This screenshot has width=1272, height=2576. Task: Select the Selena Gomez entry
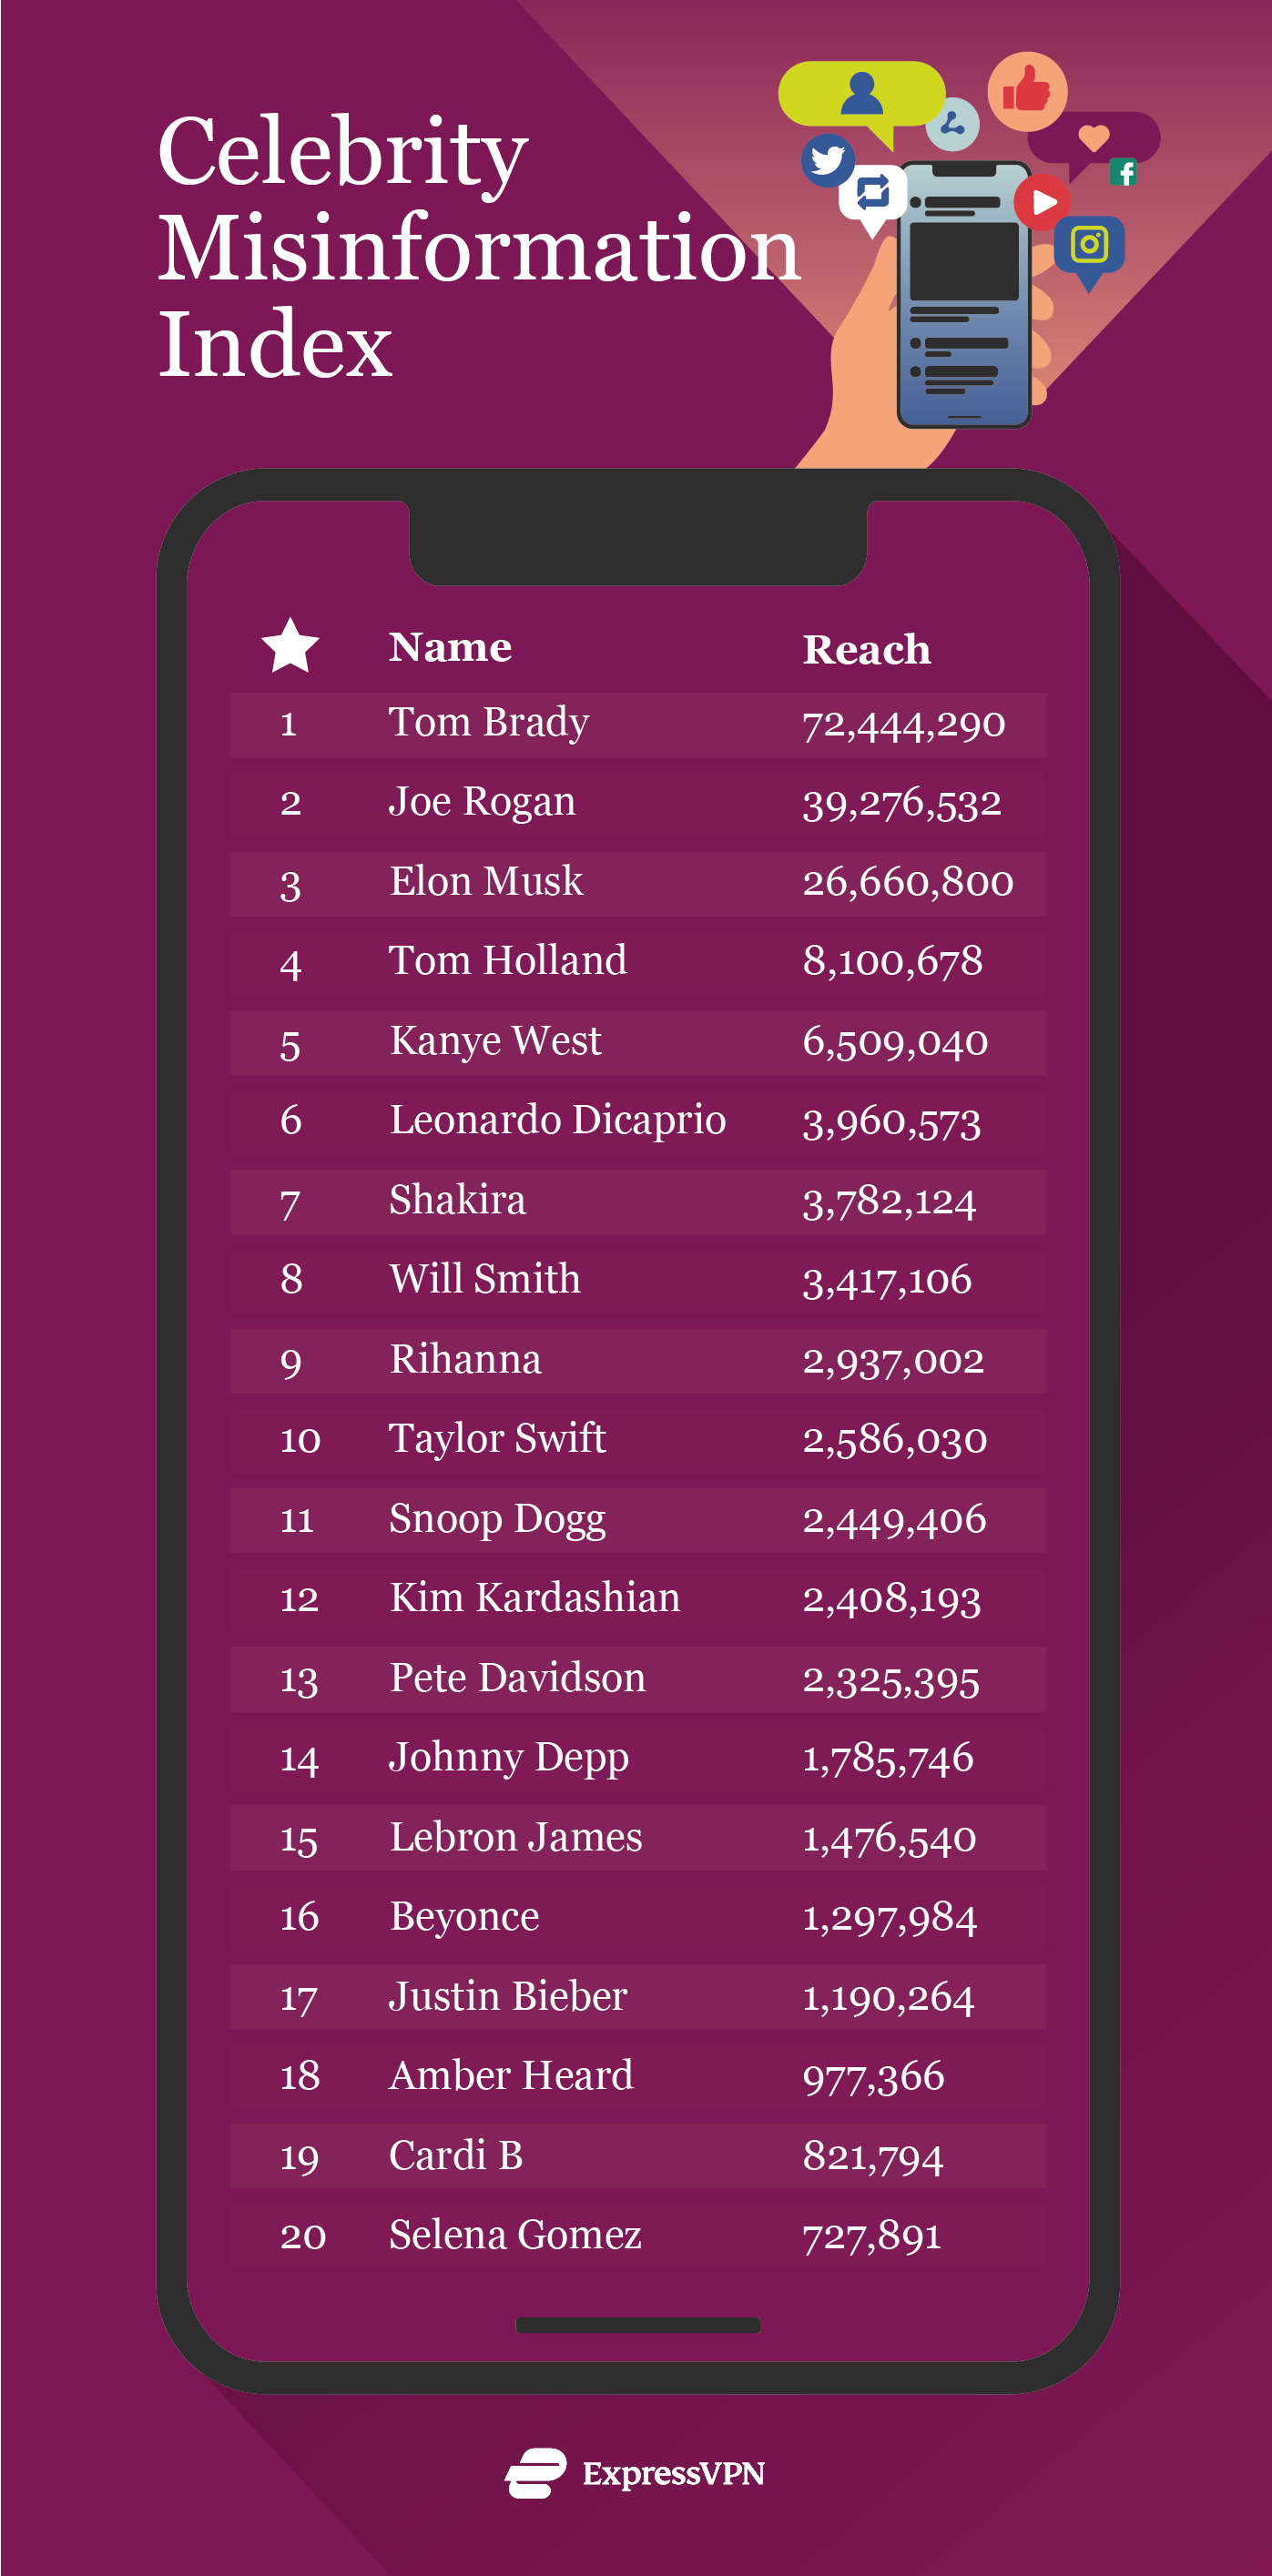click(x=515, y=2235)
